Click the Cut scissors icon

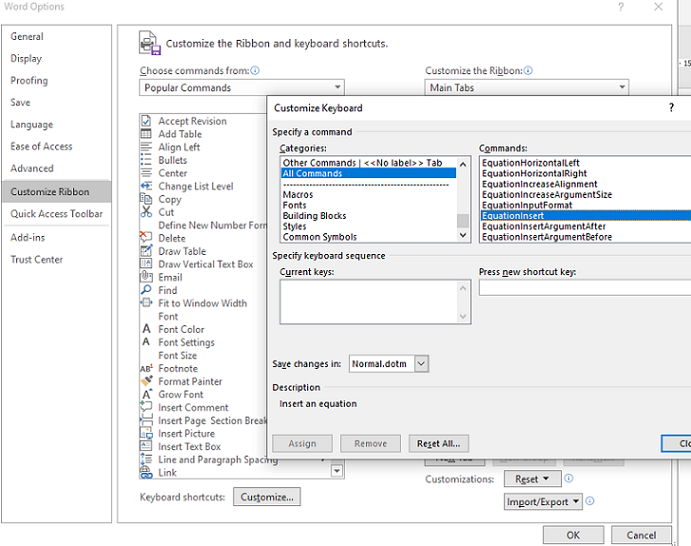click(x=146, y=212)
